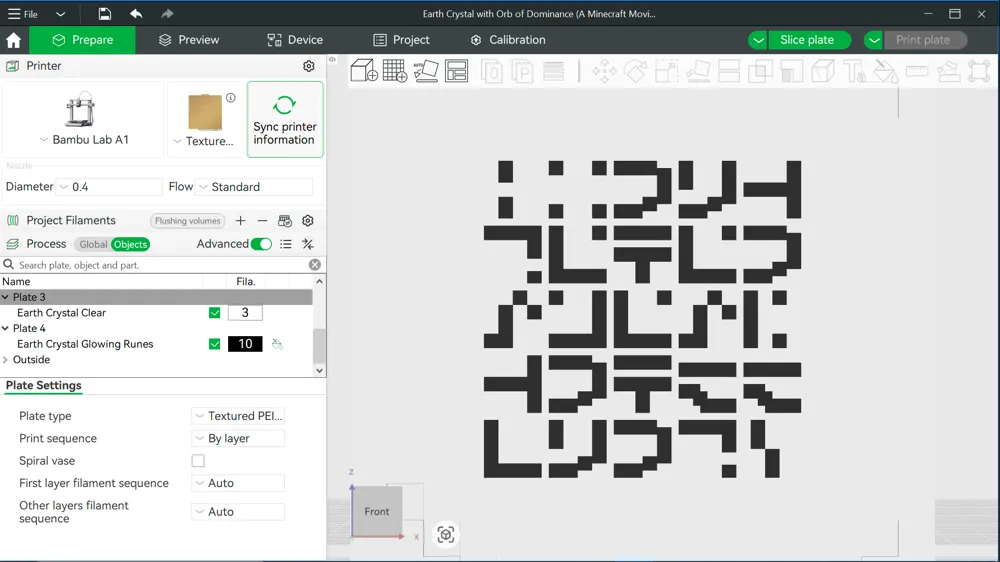The height and width of the screenshot is (562, 1000).
Task: Open the Print sequence dropdown
Action: (x=238, y=438)
